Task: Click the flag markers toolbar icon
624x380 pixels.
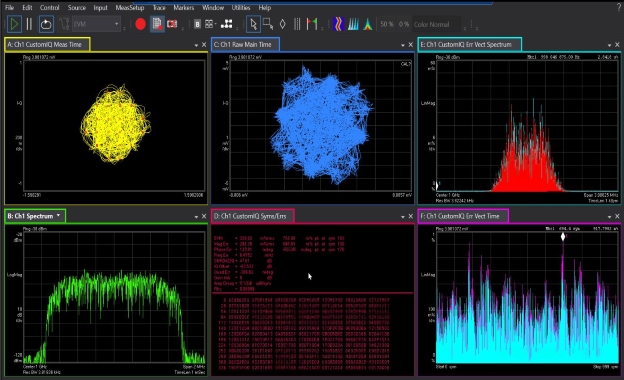Action: [x=312, y=24]
